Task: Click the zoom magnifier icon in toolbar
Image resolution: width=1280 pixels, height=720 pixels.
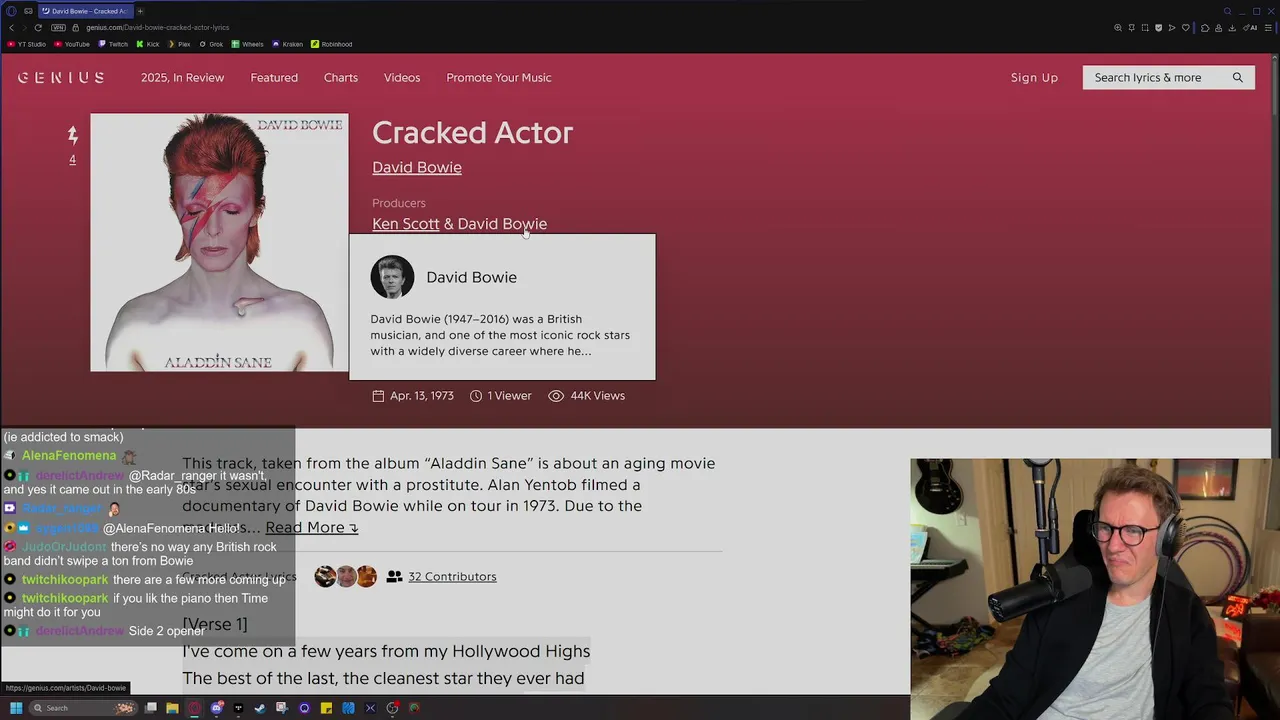Action: point(1118,28)
